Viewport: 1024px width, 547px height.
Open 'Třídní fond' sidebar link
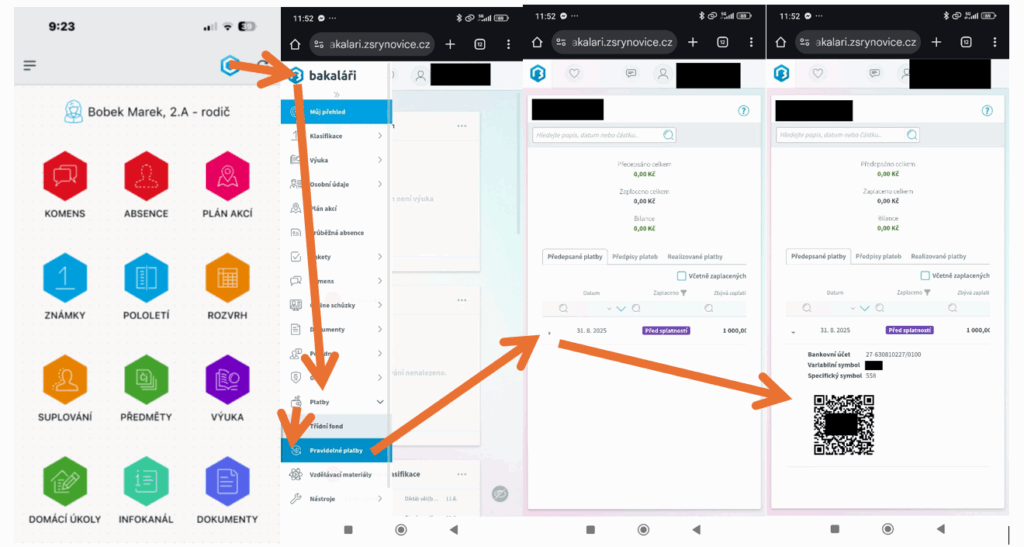click(328, 426)
